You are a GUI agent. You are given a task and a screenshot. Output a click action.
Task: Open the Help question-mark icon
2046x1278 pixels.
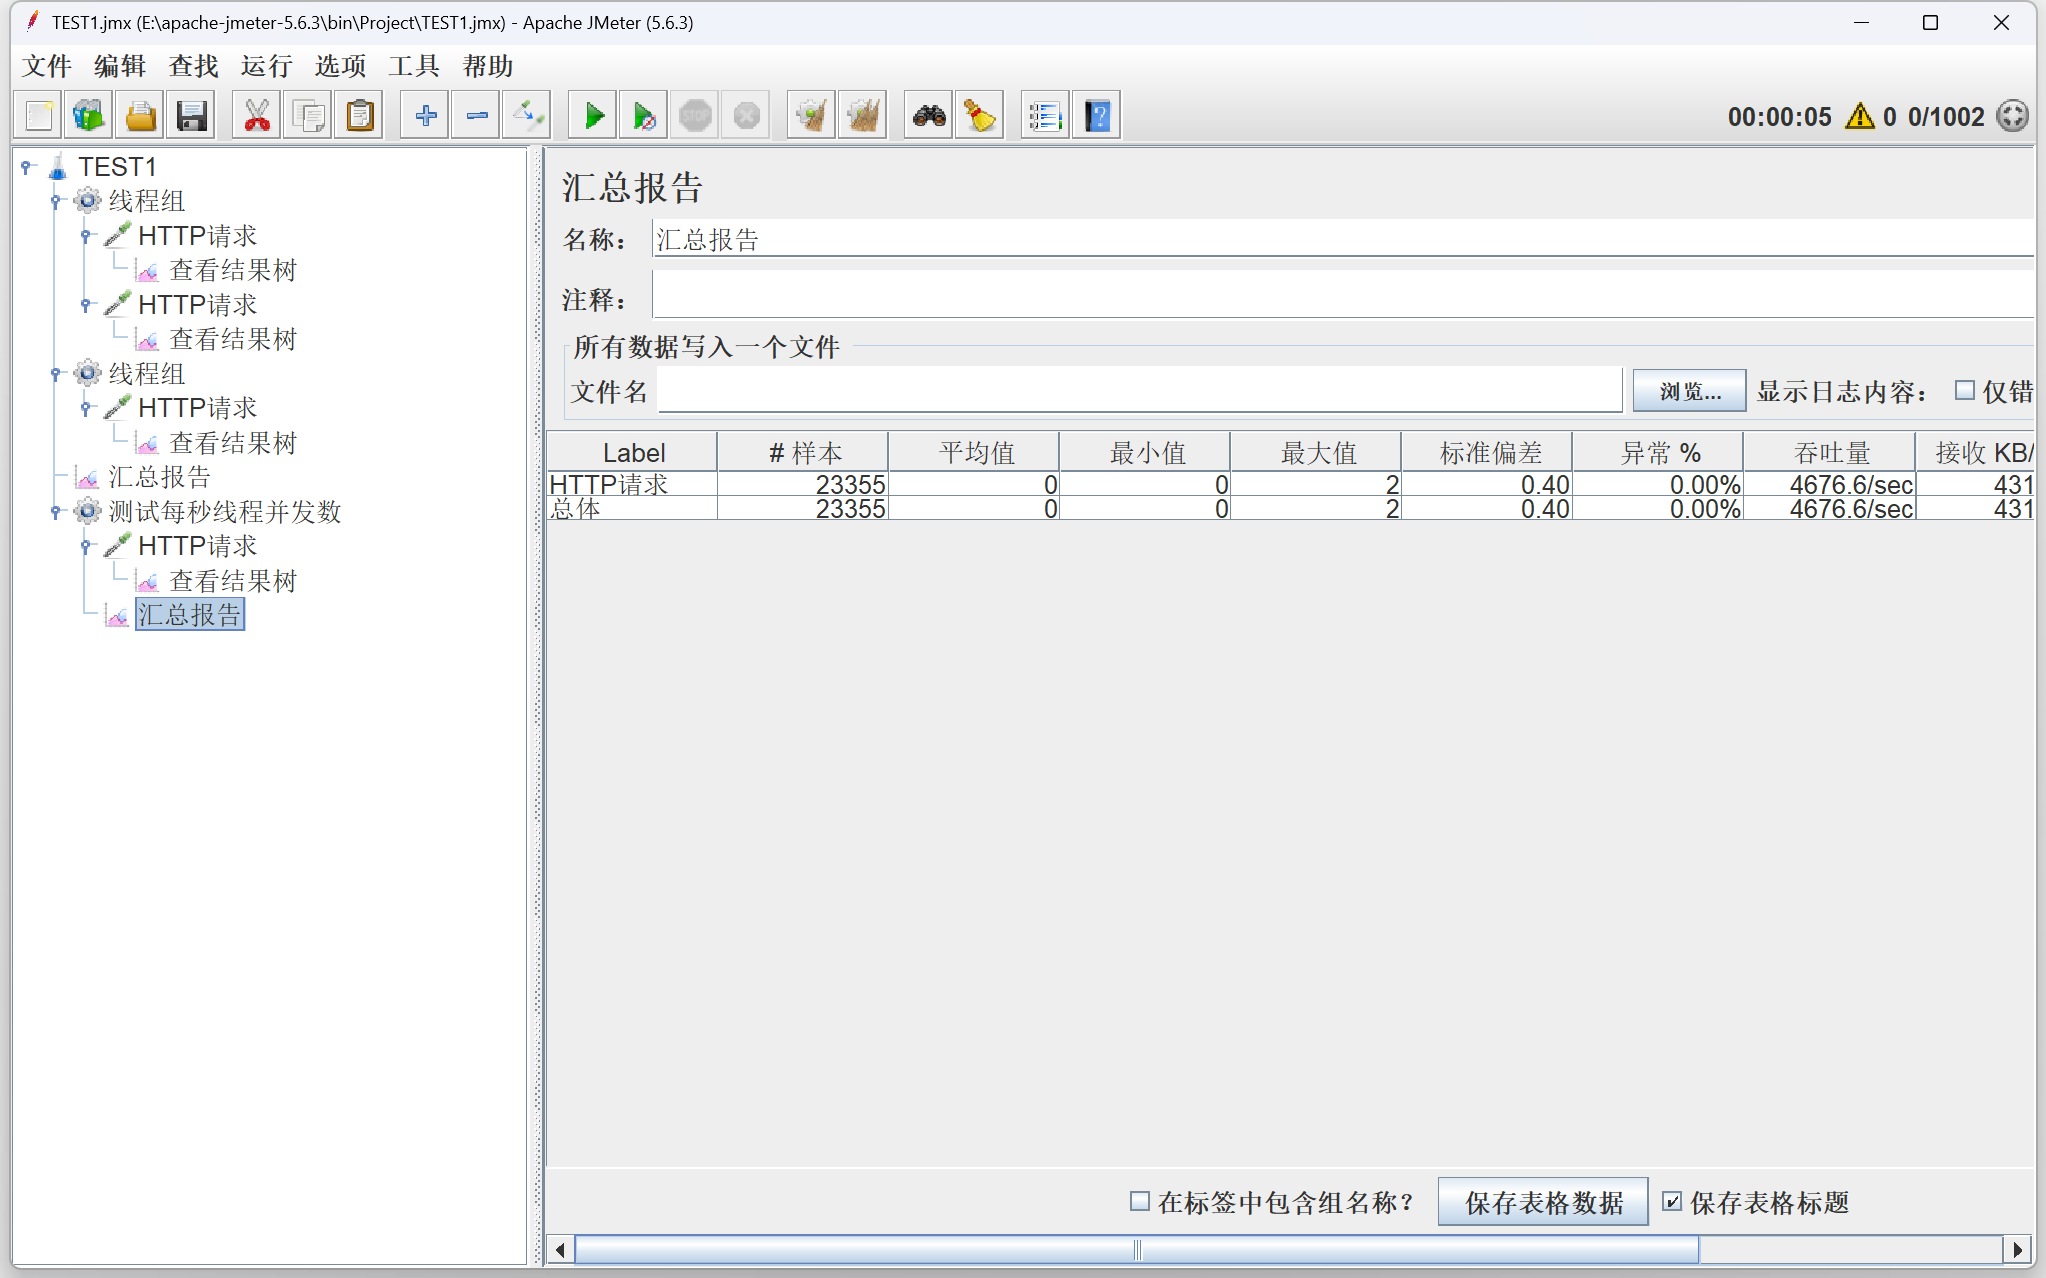(x=1097, y=116)
